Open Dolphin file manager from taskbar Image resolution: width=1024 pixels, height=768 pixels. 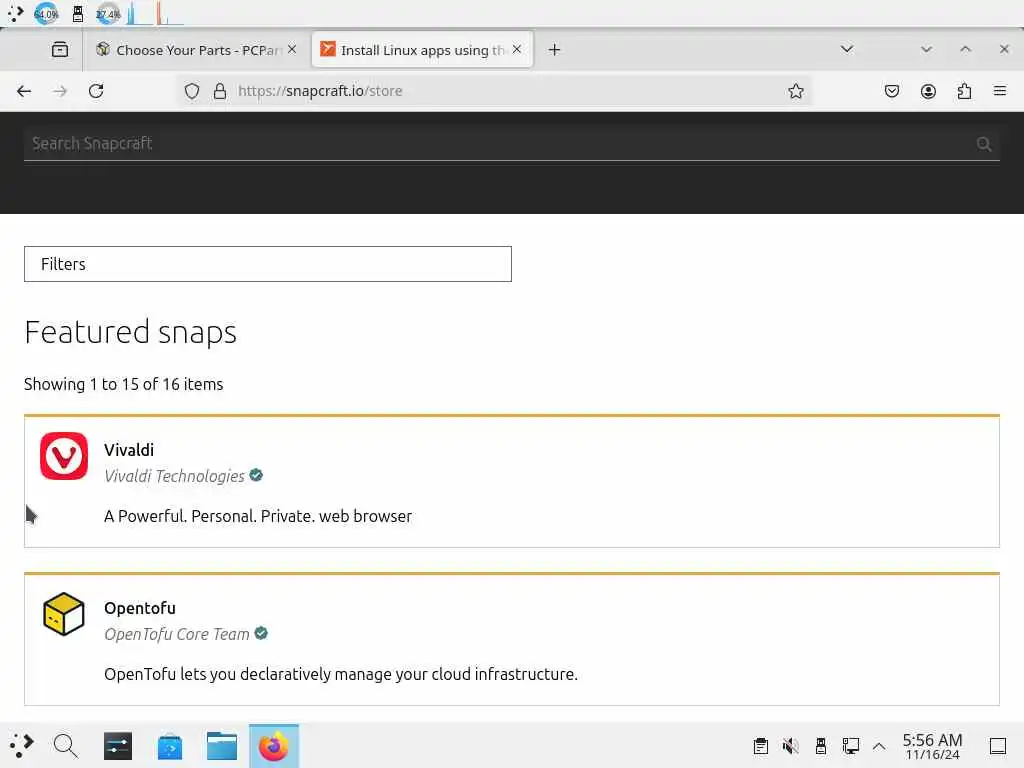click(x=222, y=746)
